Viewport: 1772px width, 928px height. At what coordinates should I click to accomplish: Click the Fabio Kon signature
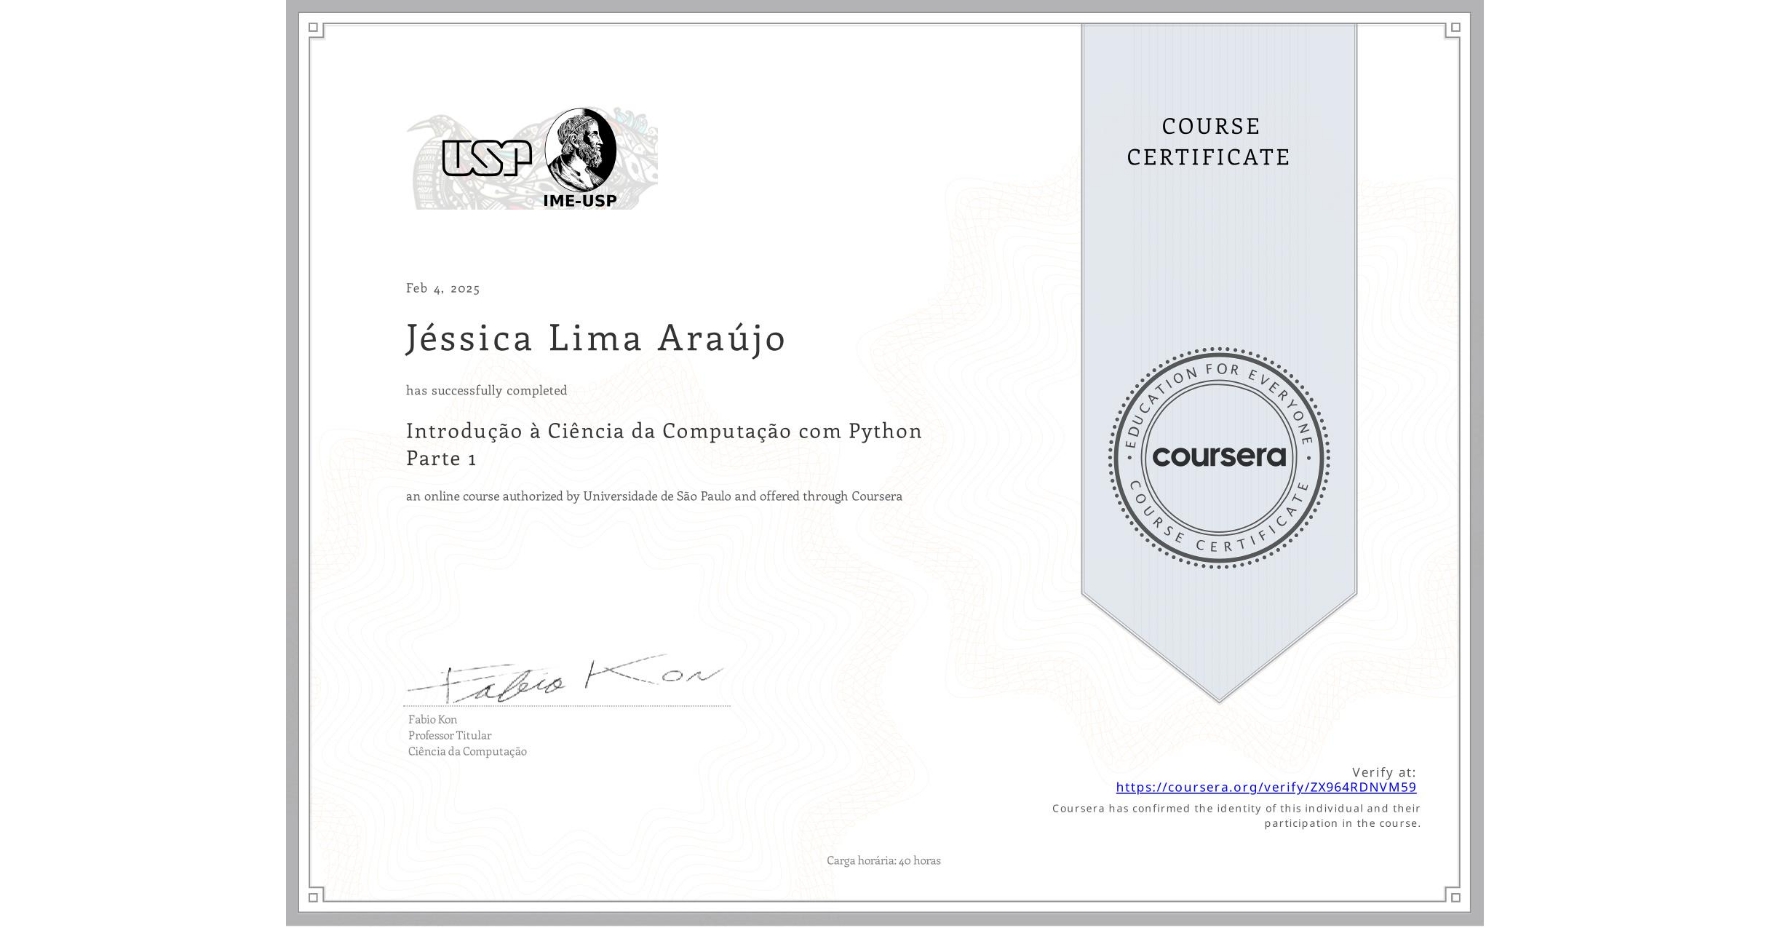point(566,678)
